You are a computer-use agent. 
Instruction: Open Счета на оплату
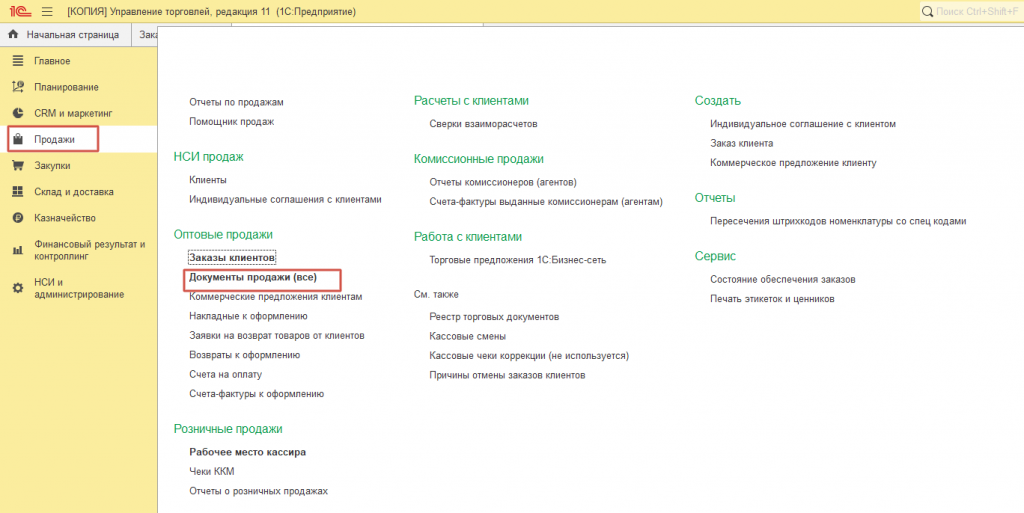point(225,375)
